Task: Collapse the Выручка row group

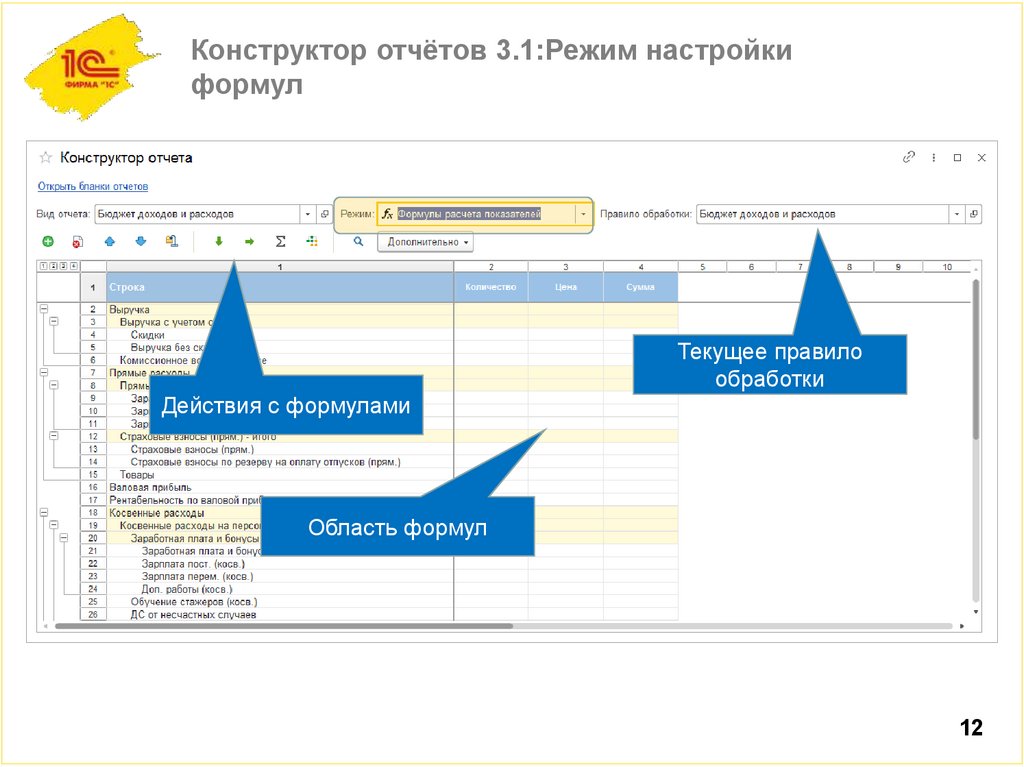Action: click(x=43, y=311)
